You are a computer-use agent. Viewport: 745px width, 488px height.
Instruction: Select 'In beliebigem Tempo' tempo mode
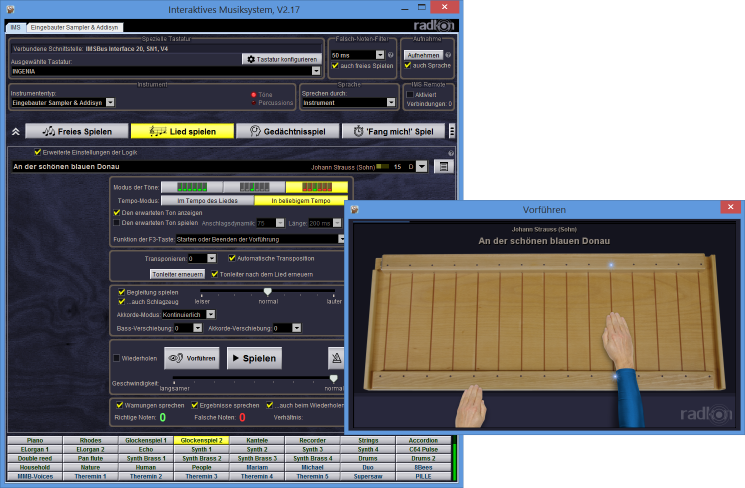[x=301, y=201]
